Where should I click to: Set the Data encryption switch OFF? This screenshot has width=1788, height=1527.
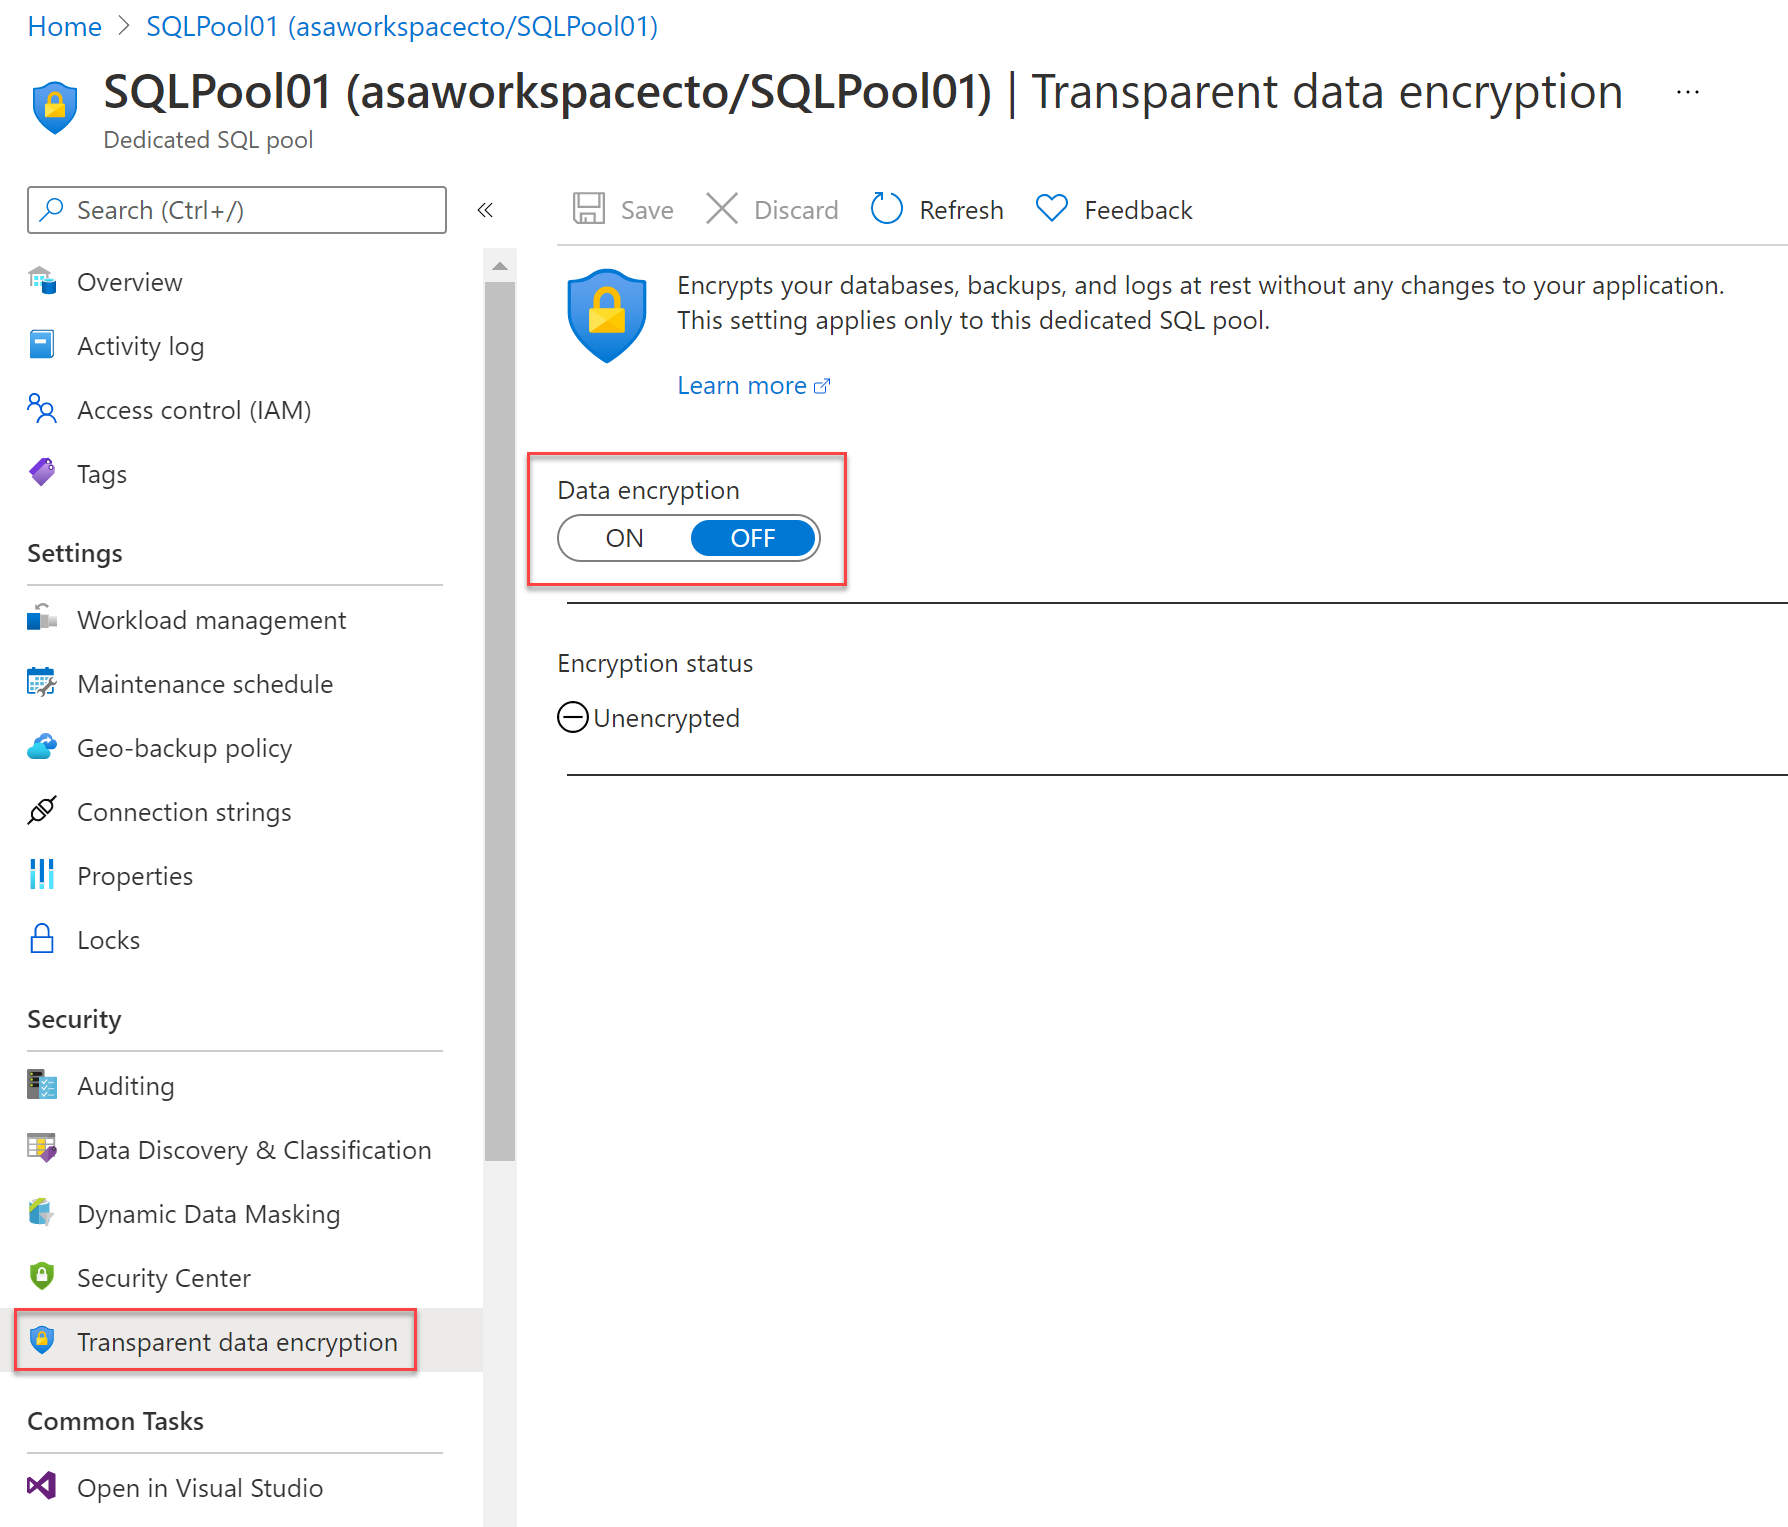753,538
